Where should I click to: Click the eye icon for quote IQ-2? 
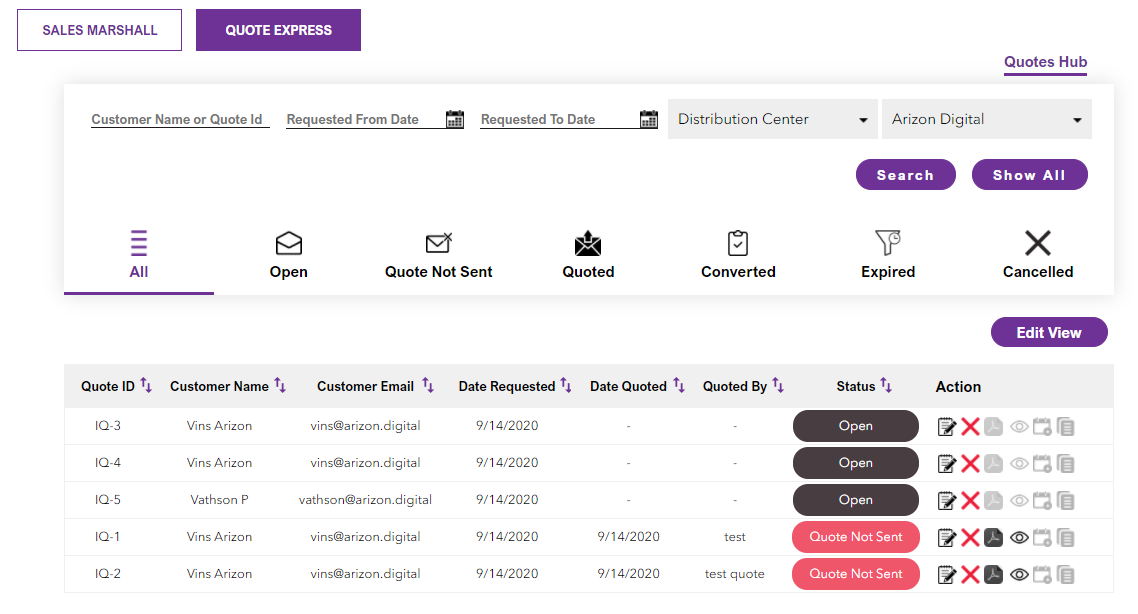1019,575
